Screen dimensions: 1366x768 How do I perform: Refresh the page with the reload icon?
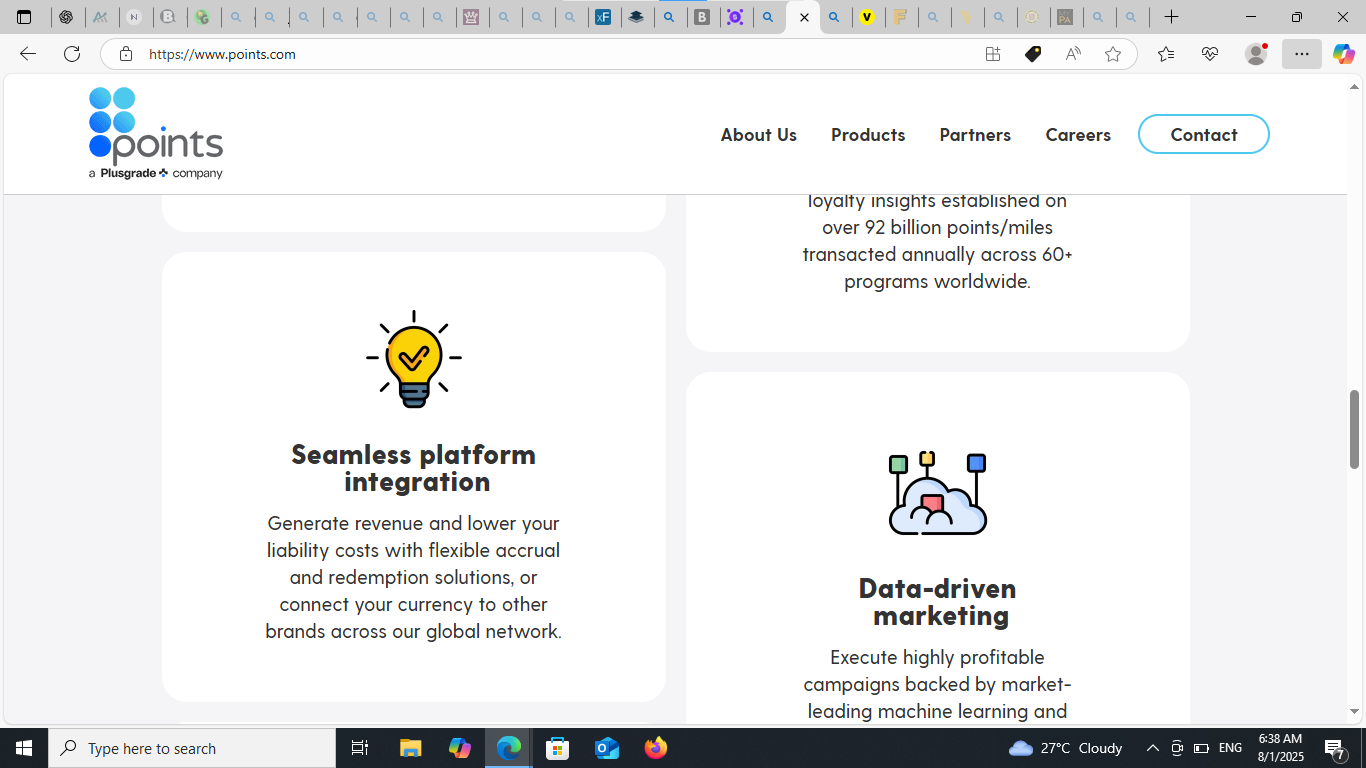[x=72, y=54]
